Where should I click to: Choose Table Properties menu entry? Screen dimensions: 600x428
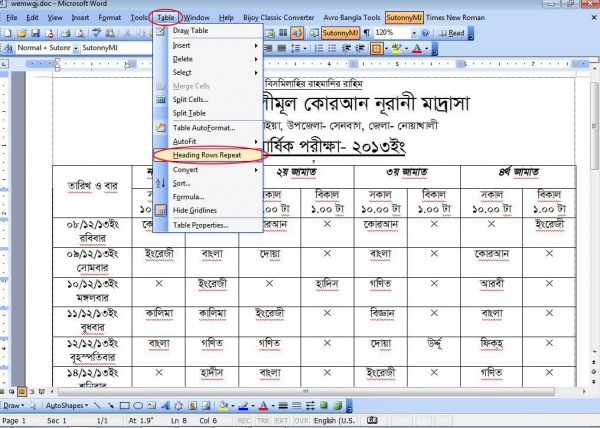point(210,225)
